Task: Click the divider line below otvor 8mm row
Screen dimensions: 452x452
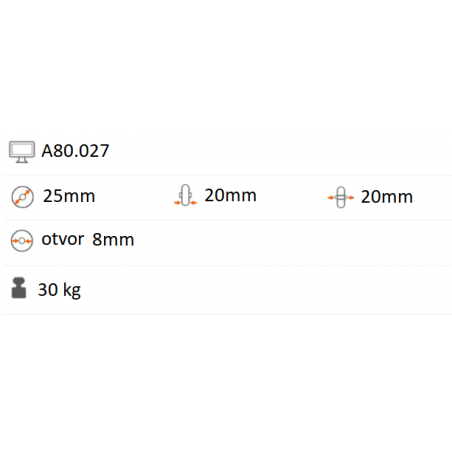Action: click(228, 266)
